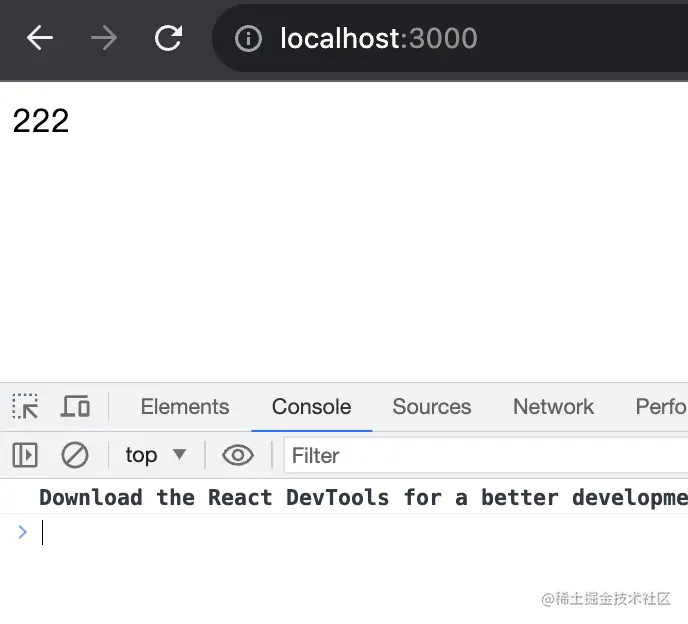Open the top context dropdown
Image resolution: width=688 pixels, height=624 pixels.
(156, 455)
